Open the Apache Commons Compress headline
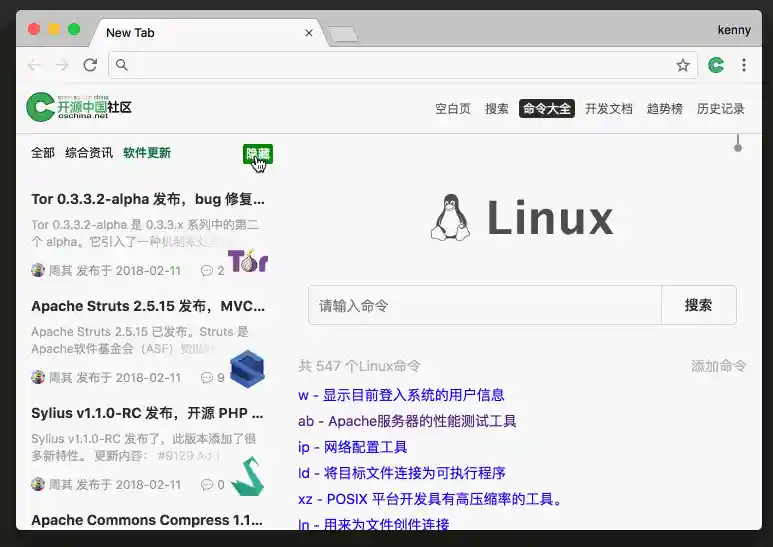Viewport: 773px width, 547px height. (147, 520)
